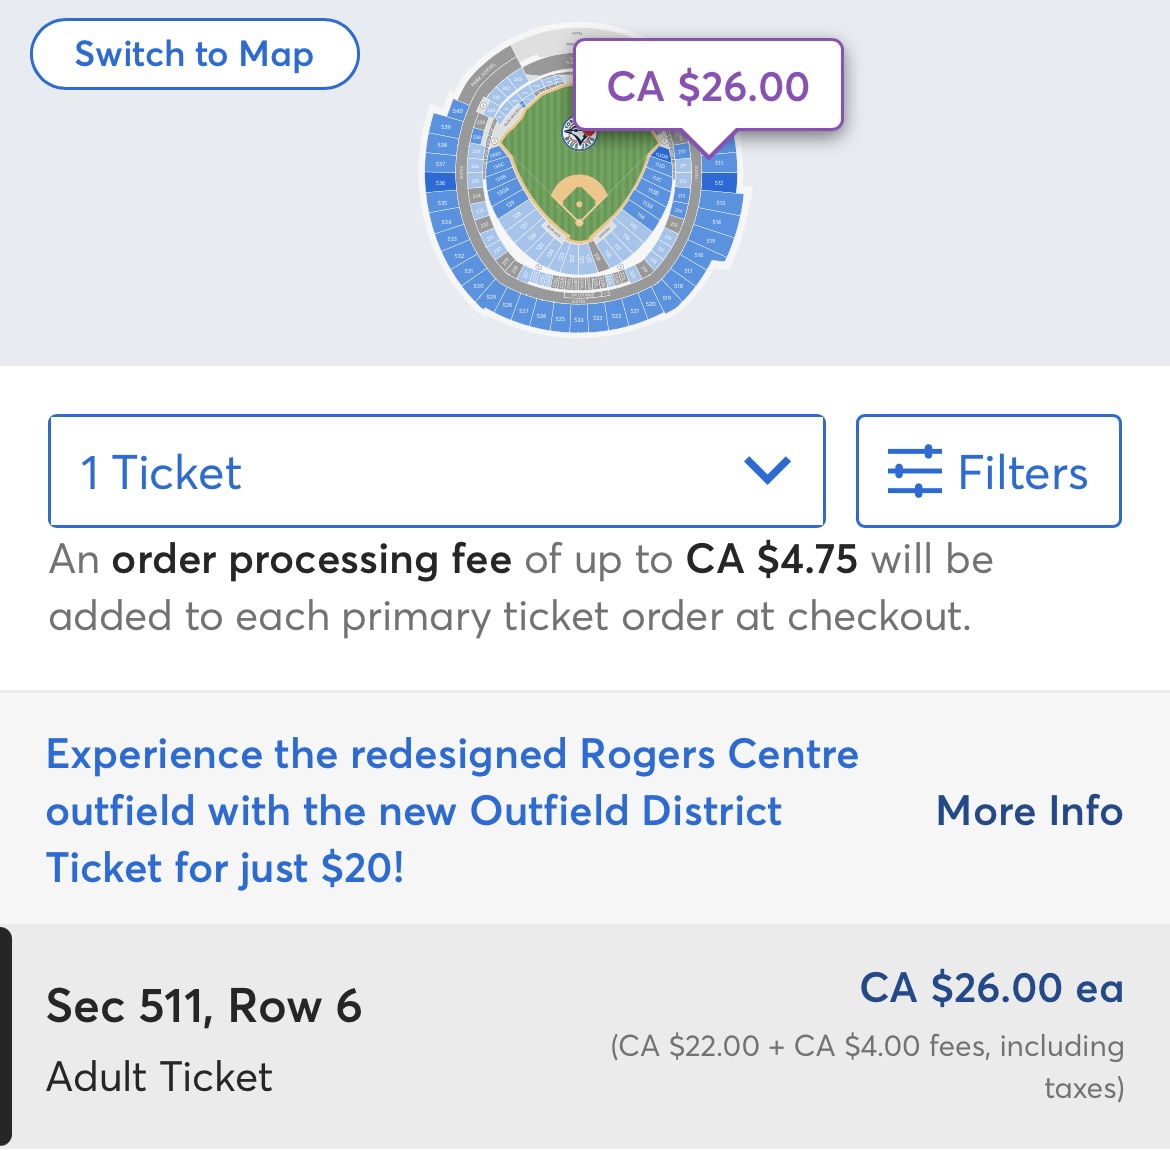
Task: Open More Info about Outfield District
Action: coord(1030,811)
